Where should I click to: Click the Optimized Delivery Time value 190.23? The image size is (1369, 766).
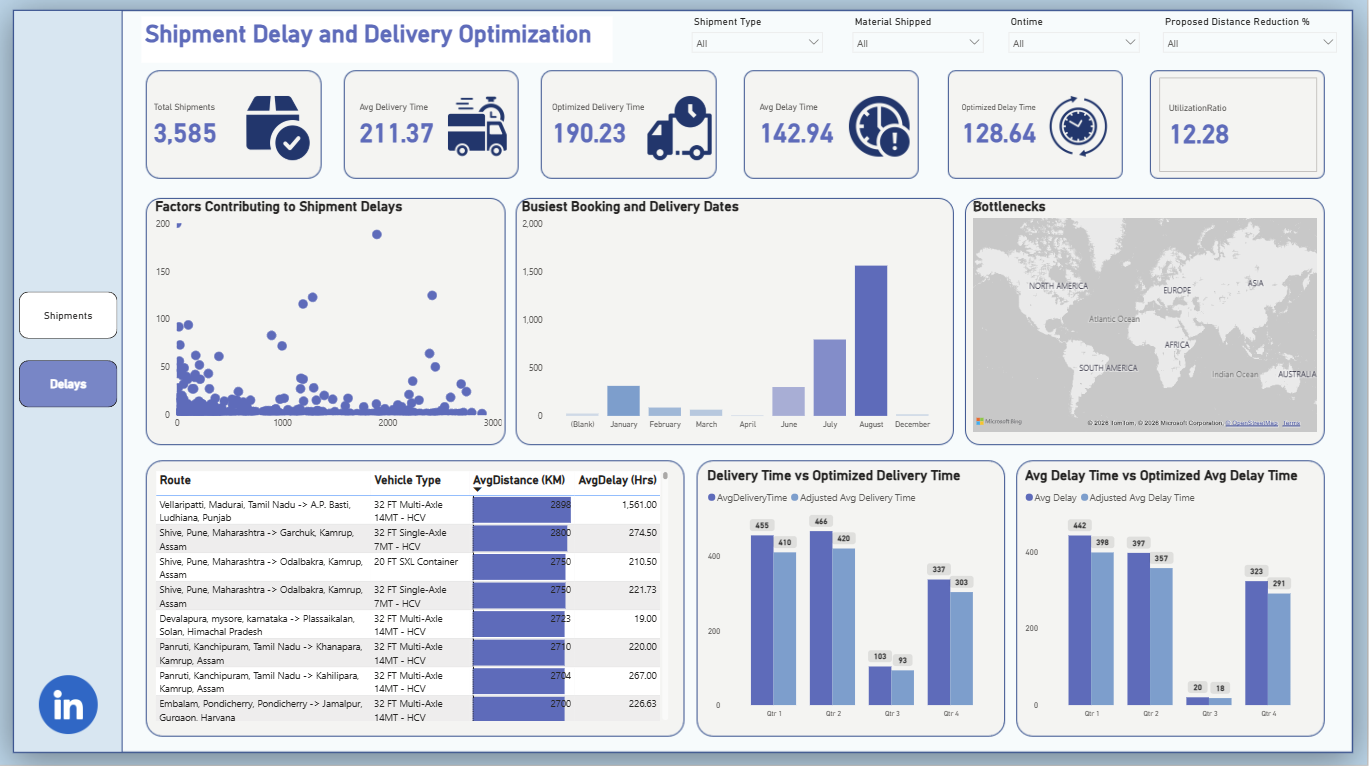589,133
